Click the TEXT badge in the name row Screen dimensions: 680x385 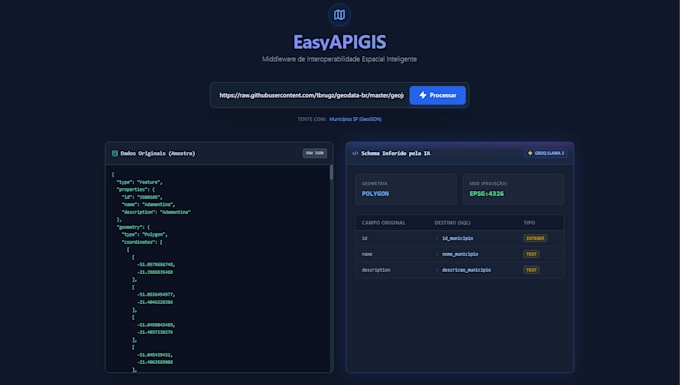click(x=531, y=254)
